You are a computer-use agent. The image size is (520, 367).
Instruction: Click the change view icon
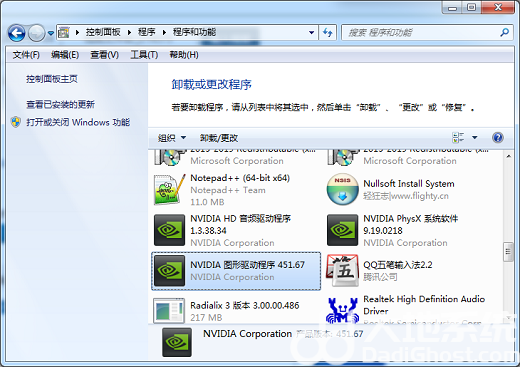click(458, 137)
